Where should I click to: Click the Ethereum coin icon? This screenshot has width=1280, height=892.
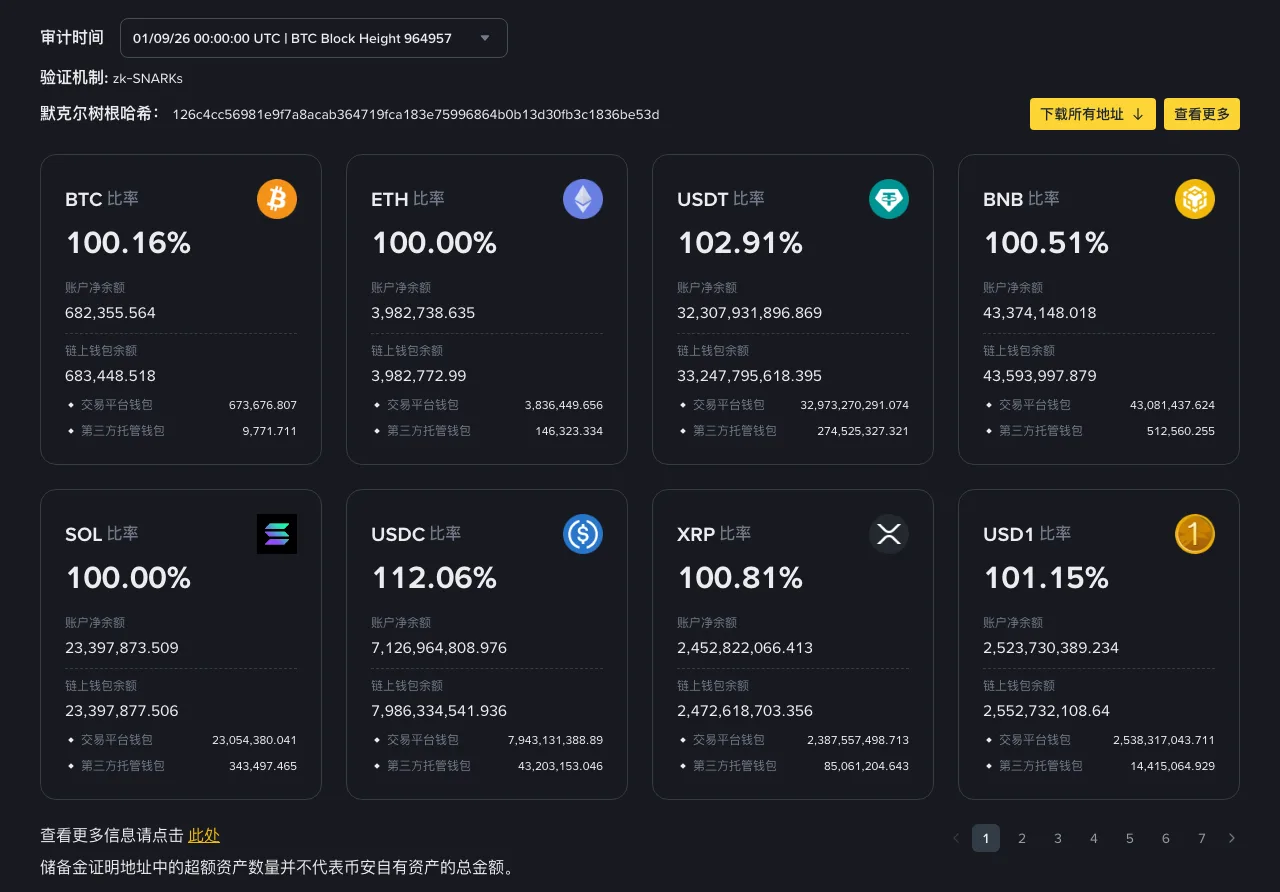(583, 199)
